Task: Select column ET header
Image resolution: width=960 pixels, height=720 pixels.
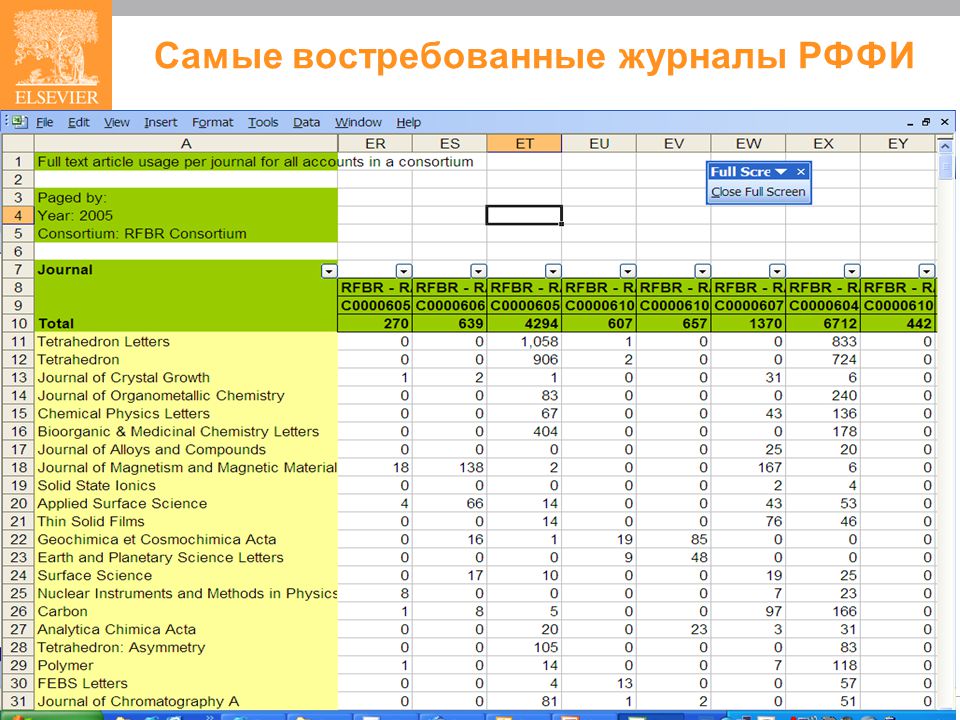Action: tap(525, 143)
